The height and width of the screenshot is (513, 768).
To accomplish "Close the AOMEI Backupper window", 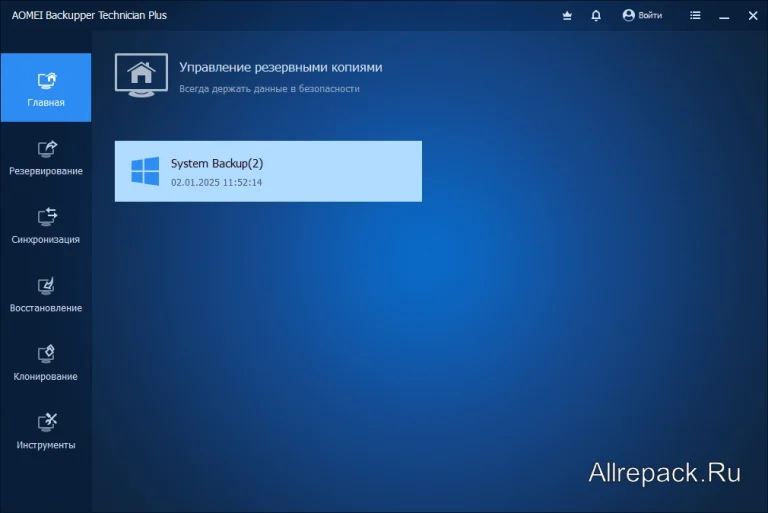I will tap(753, 16).
